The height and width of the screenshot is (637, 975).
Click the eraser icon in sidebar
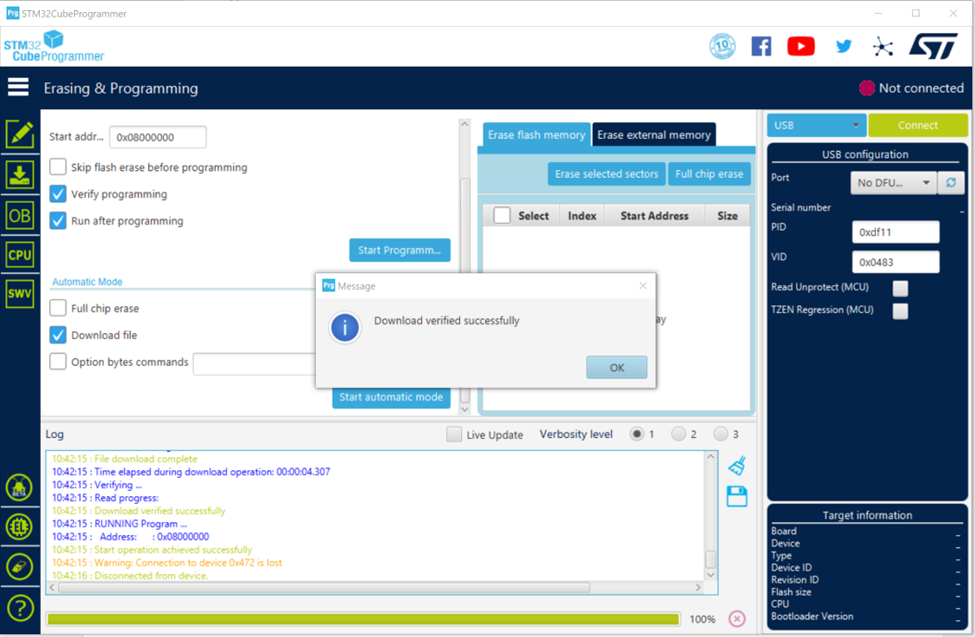[x=19, y=567]
